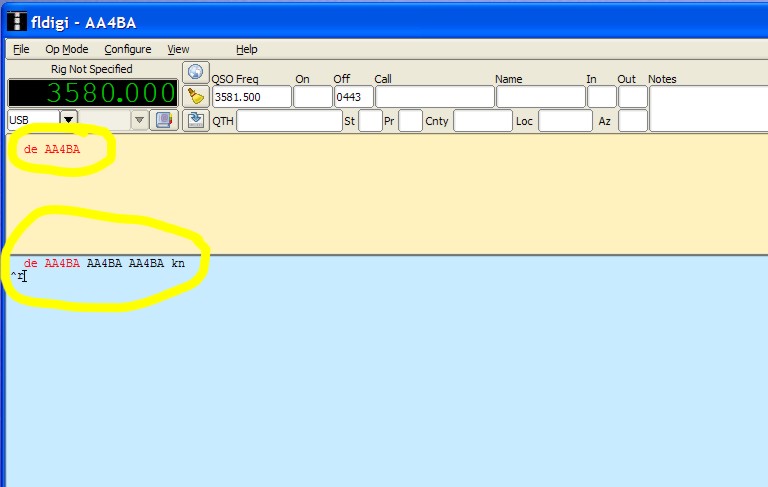Open the Op Mode menu
The height and width of the screenshot is (487, 768).
point(67,49)
